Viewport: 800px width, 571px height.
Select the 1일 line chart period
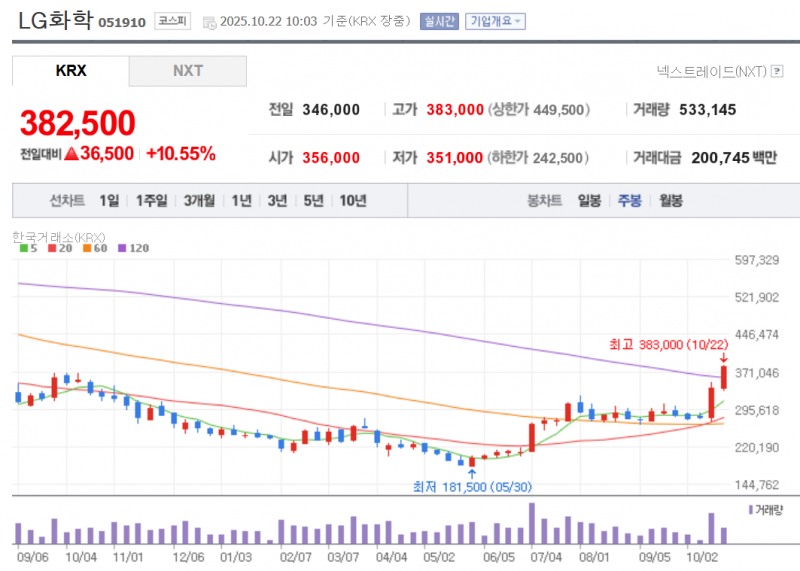[109, 200]
